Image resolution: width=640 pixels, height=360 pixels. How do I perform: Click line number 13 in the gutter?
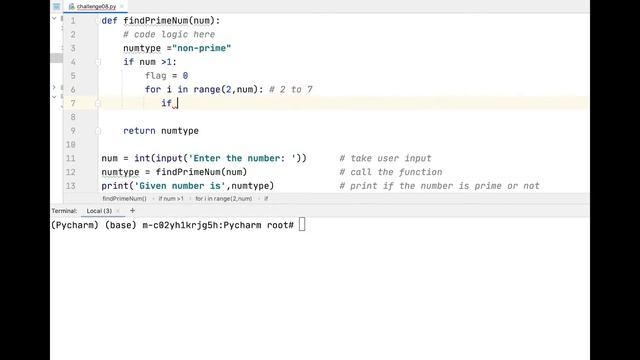coord(71,186)
